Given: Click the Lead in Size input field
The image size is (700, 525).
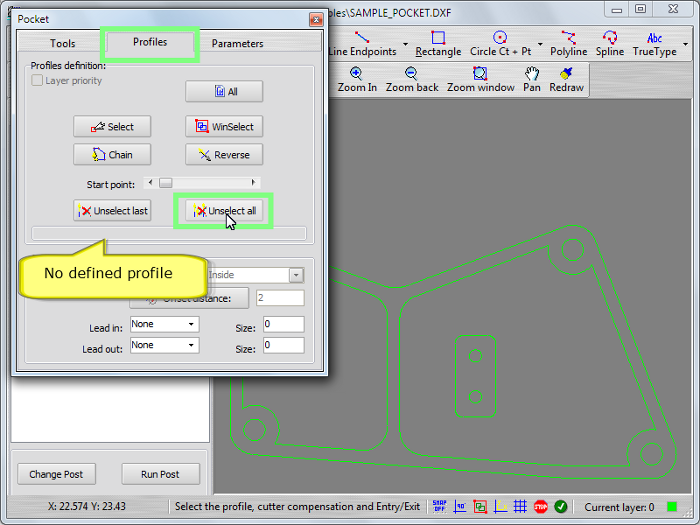Looking at the screenshot, I should coord(284,324).
